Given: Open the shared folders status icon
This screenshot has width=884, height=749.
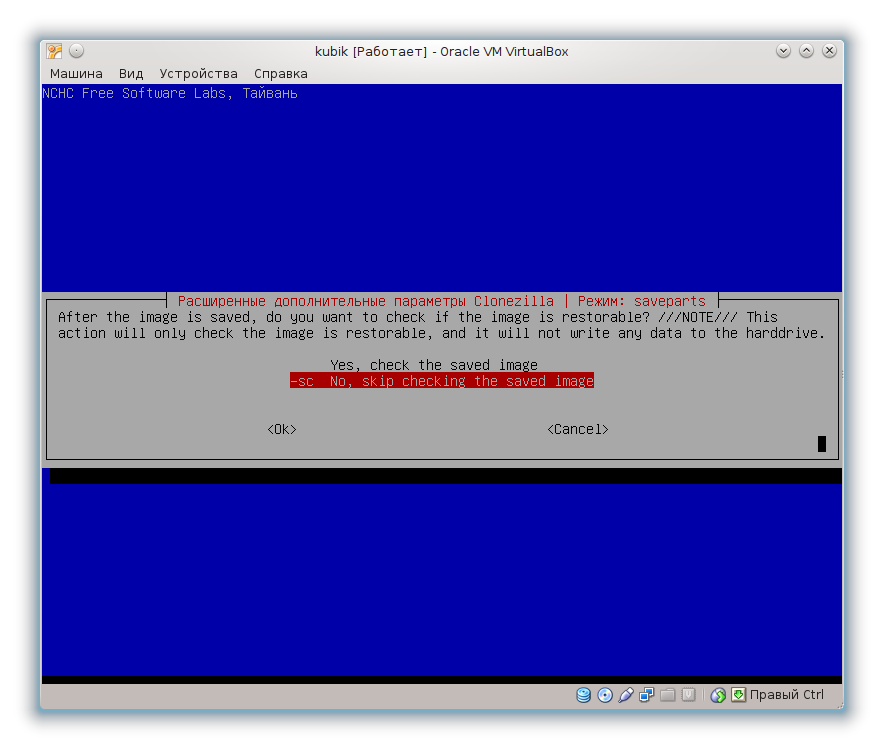Looking at the screenshot, I should (668, 695).
